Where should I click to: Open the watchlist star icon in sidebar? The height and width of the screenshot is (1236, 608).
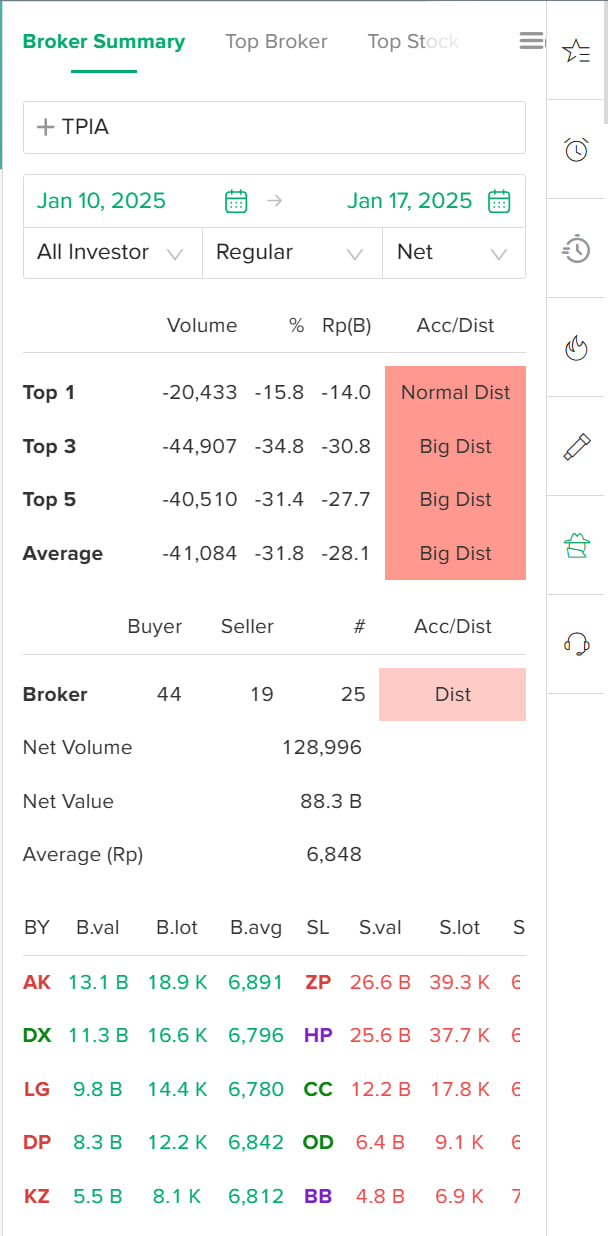point(576,51)
